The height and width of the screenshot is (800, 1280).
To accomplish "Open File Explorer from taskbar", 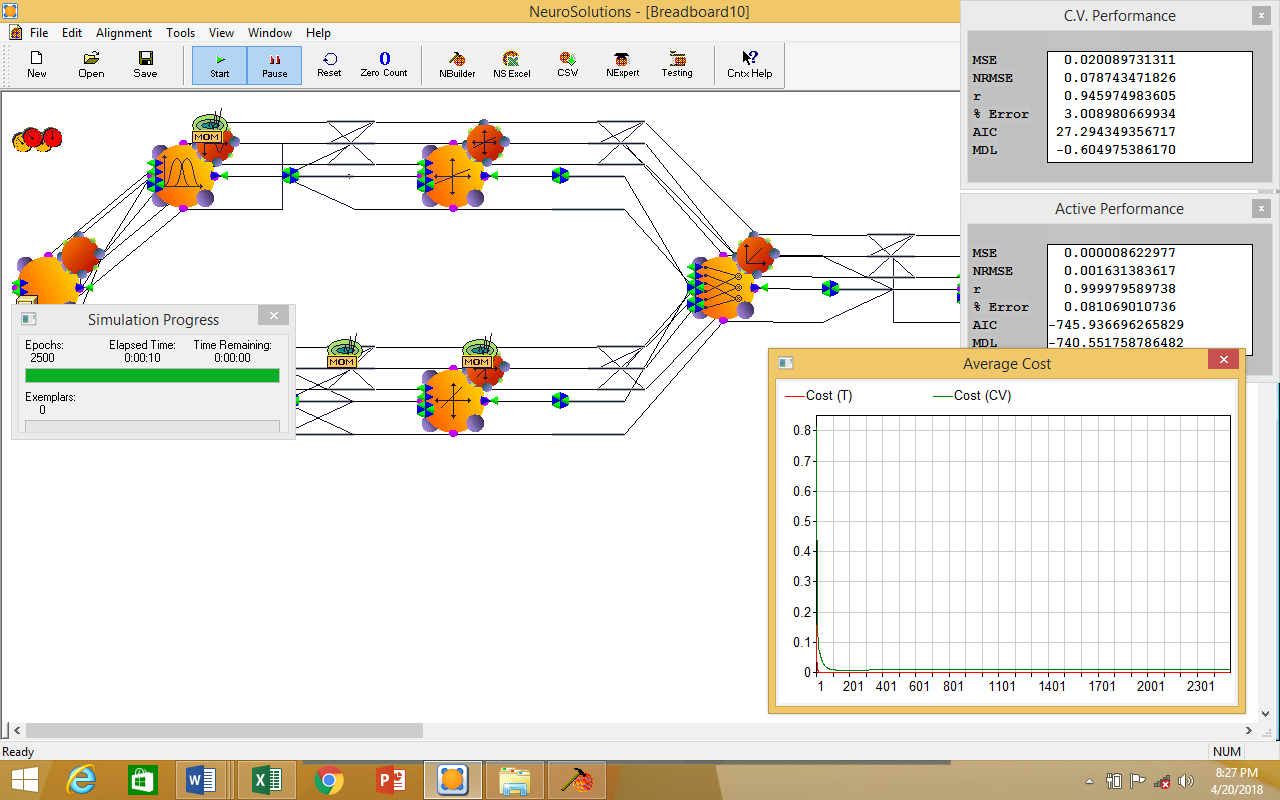I will tap(514, 780).
